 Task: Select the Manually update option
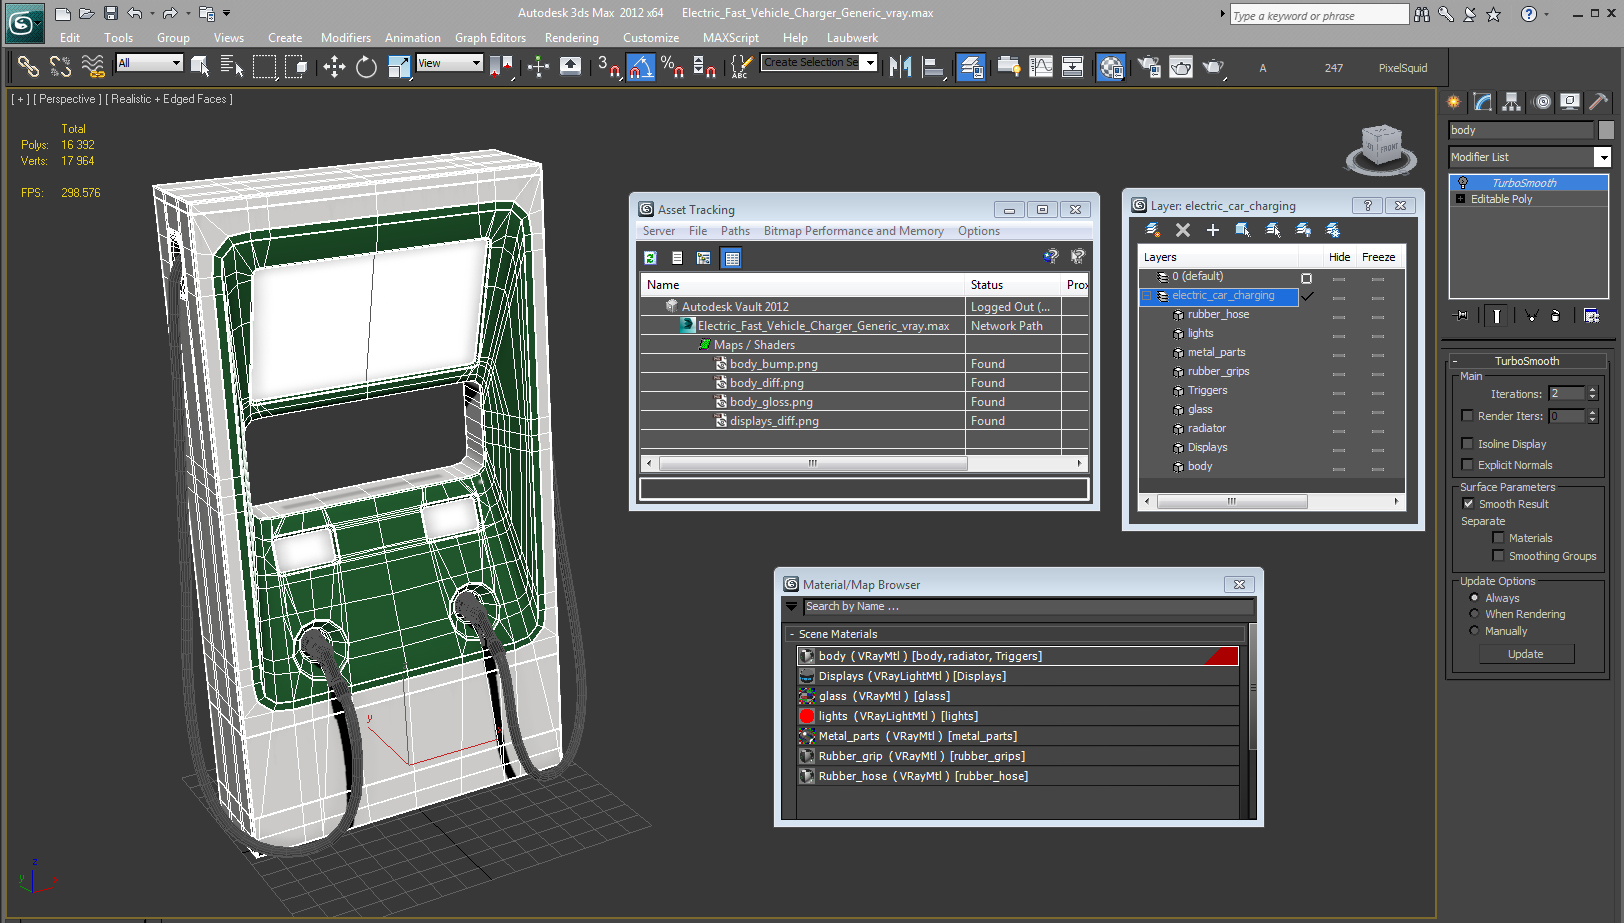pos(1474,631)
